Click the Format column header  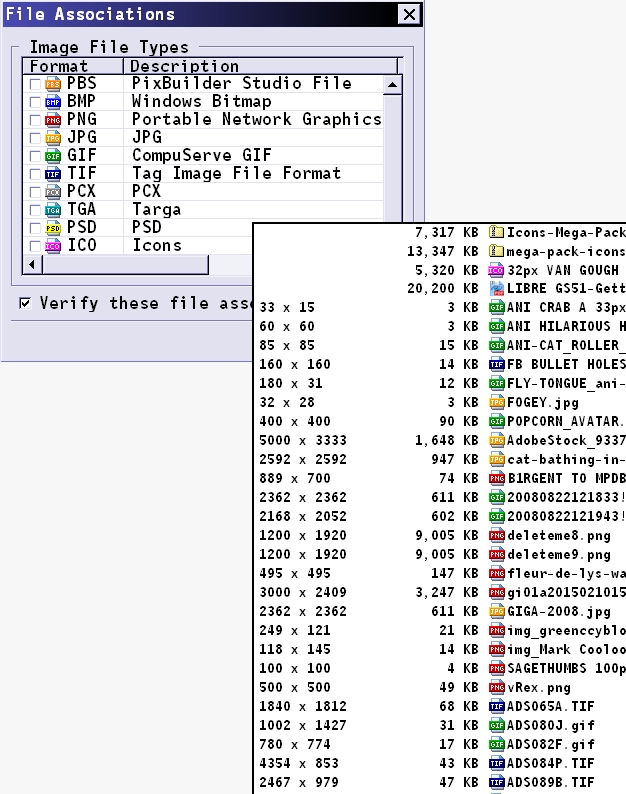click(x=73, y=66)
